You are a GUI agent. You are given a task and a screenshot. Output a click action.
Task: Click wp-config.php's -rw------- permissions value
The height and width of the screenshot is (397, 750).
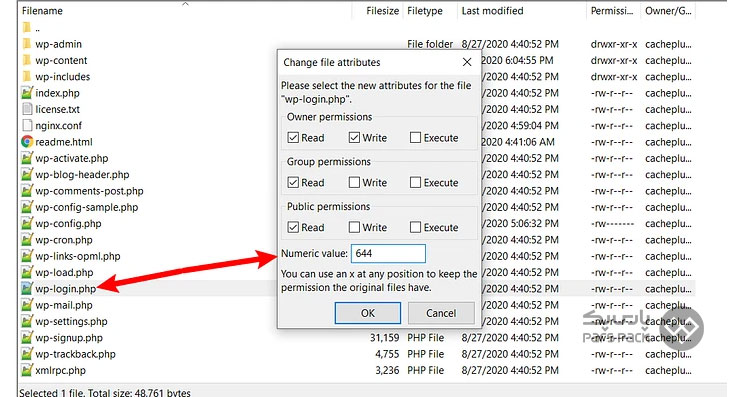click(612, 223)
